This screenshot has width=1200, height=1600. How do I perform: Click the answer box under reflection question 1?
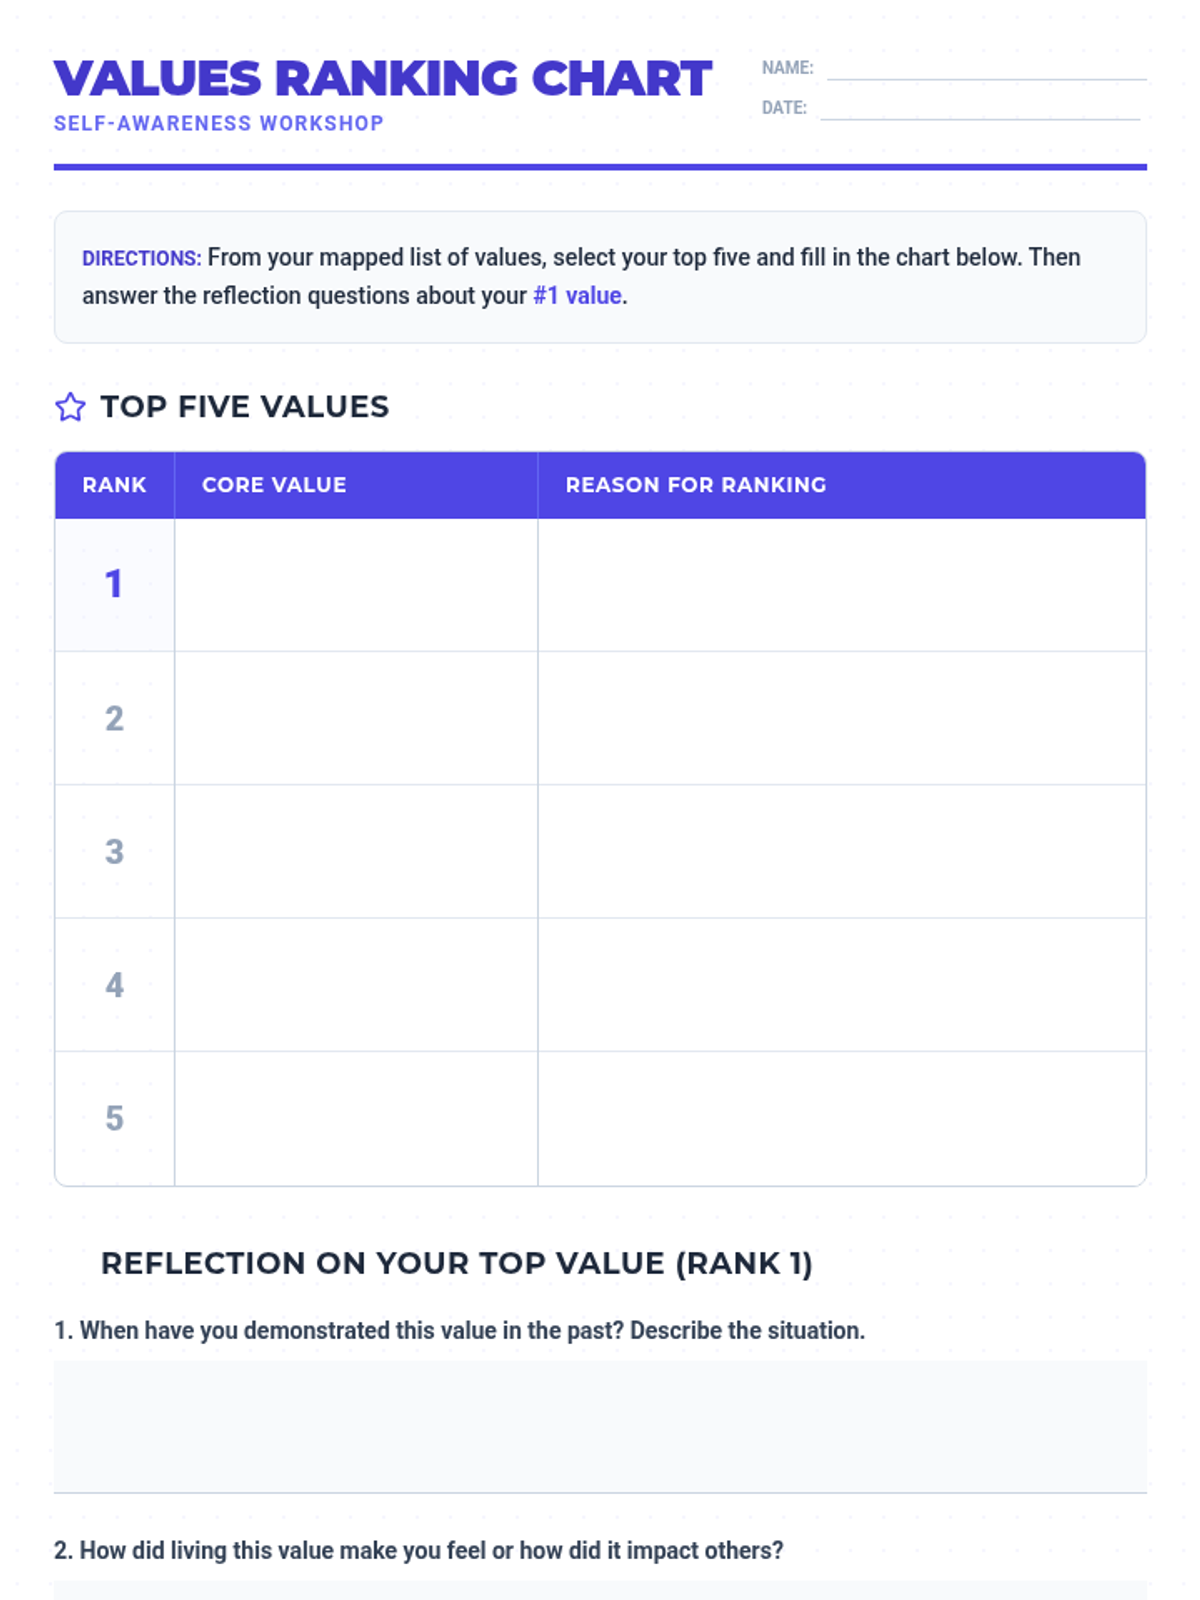click(600, 1427)
